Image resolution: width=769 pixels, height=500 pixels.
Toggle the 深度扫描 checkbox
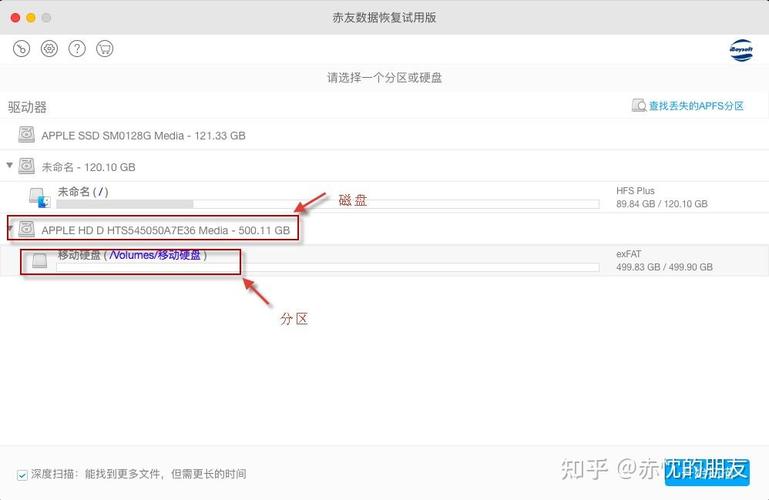pos(22,475)
